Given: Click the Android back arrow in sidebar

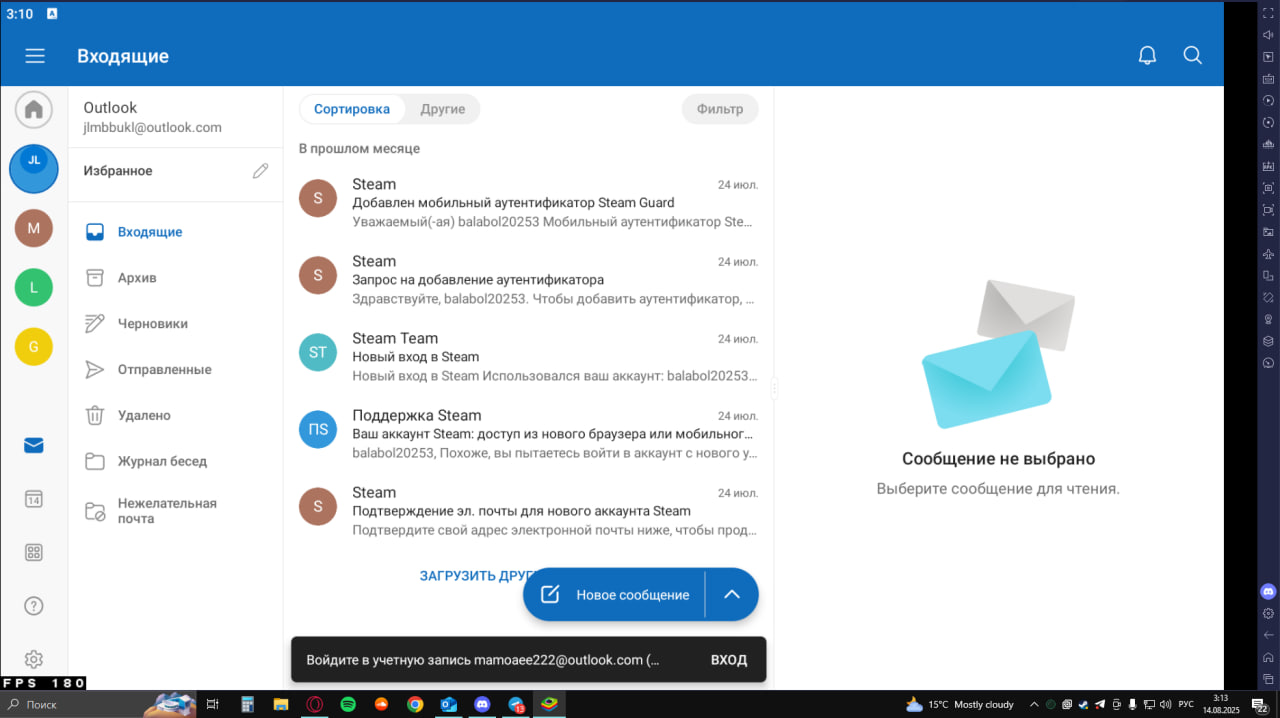Looking at the screenshot, I should (1268, 635).
